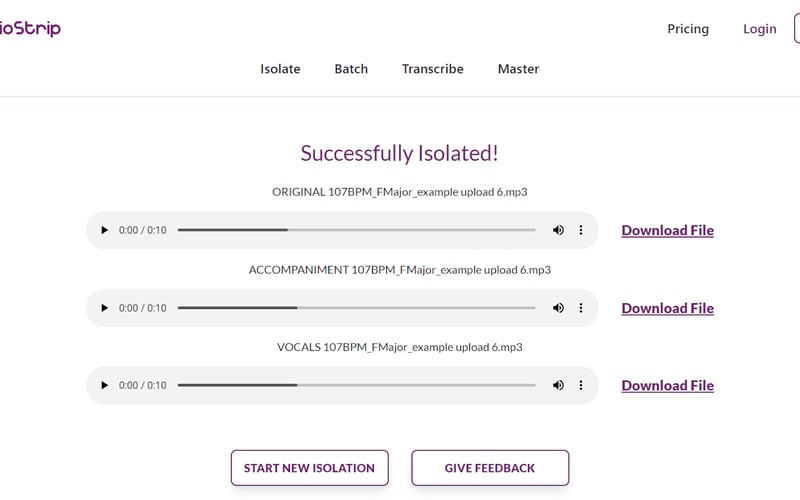This screenshot has height=500, width=800.
Task: Download the ORIGINAL file
Action: pos(667,230)
